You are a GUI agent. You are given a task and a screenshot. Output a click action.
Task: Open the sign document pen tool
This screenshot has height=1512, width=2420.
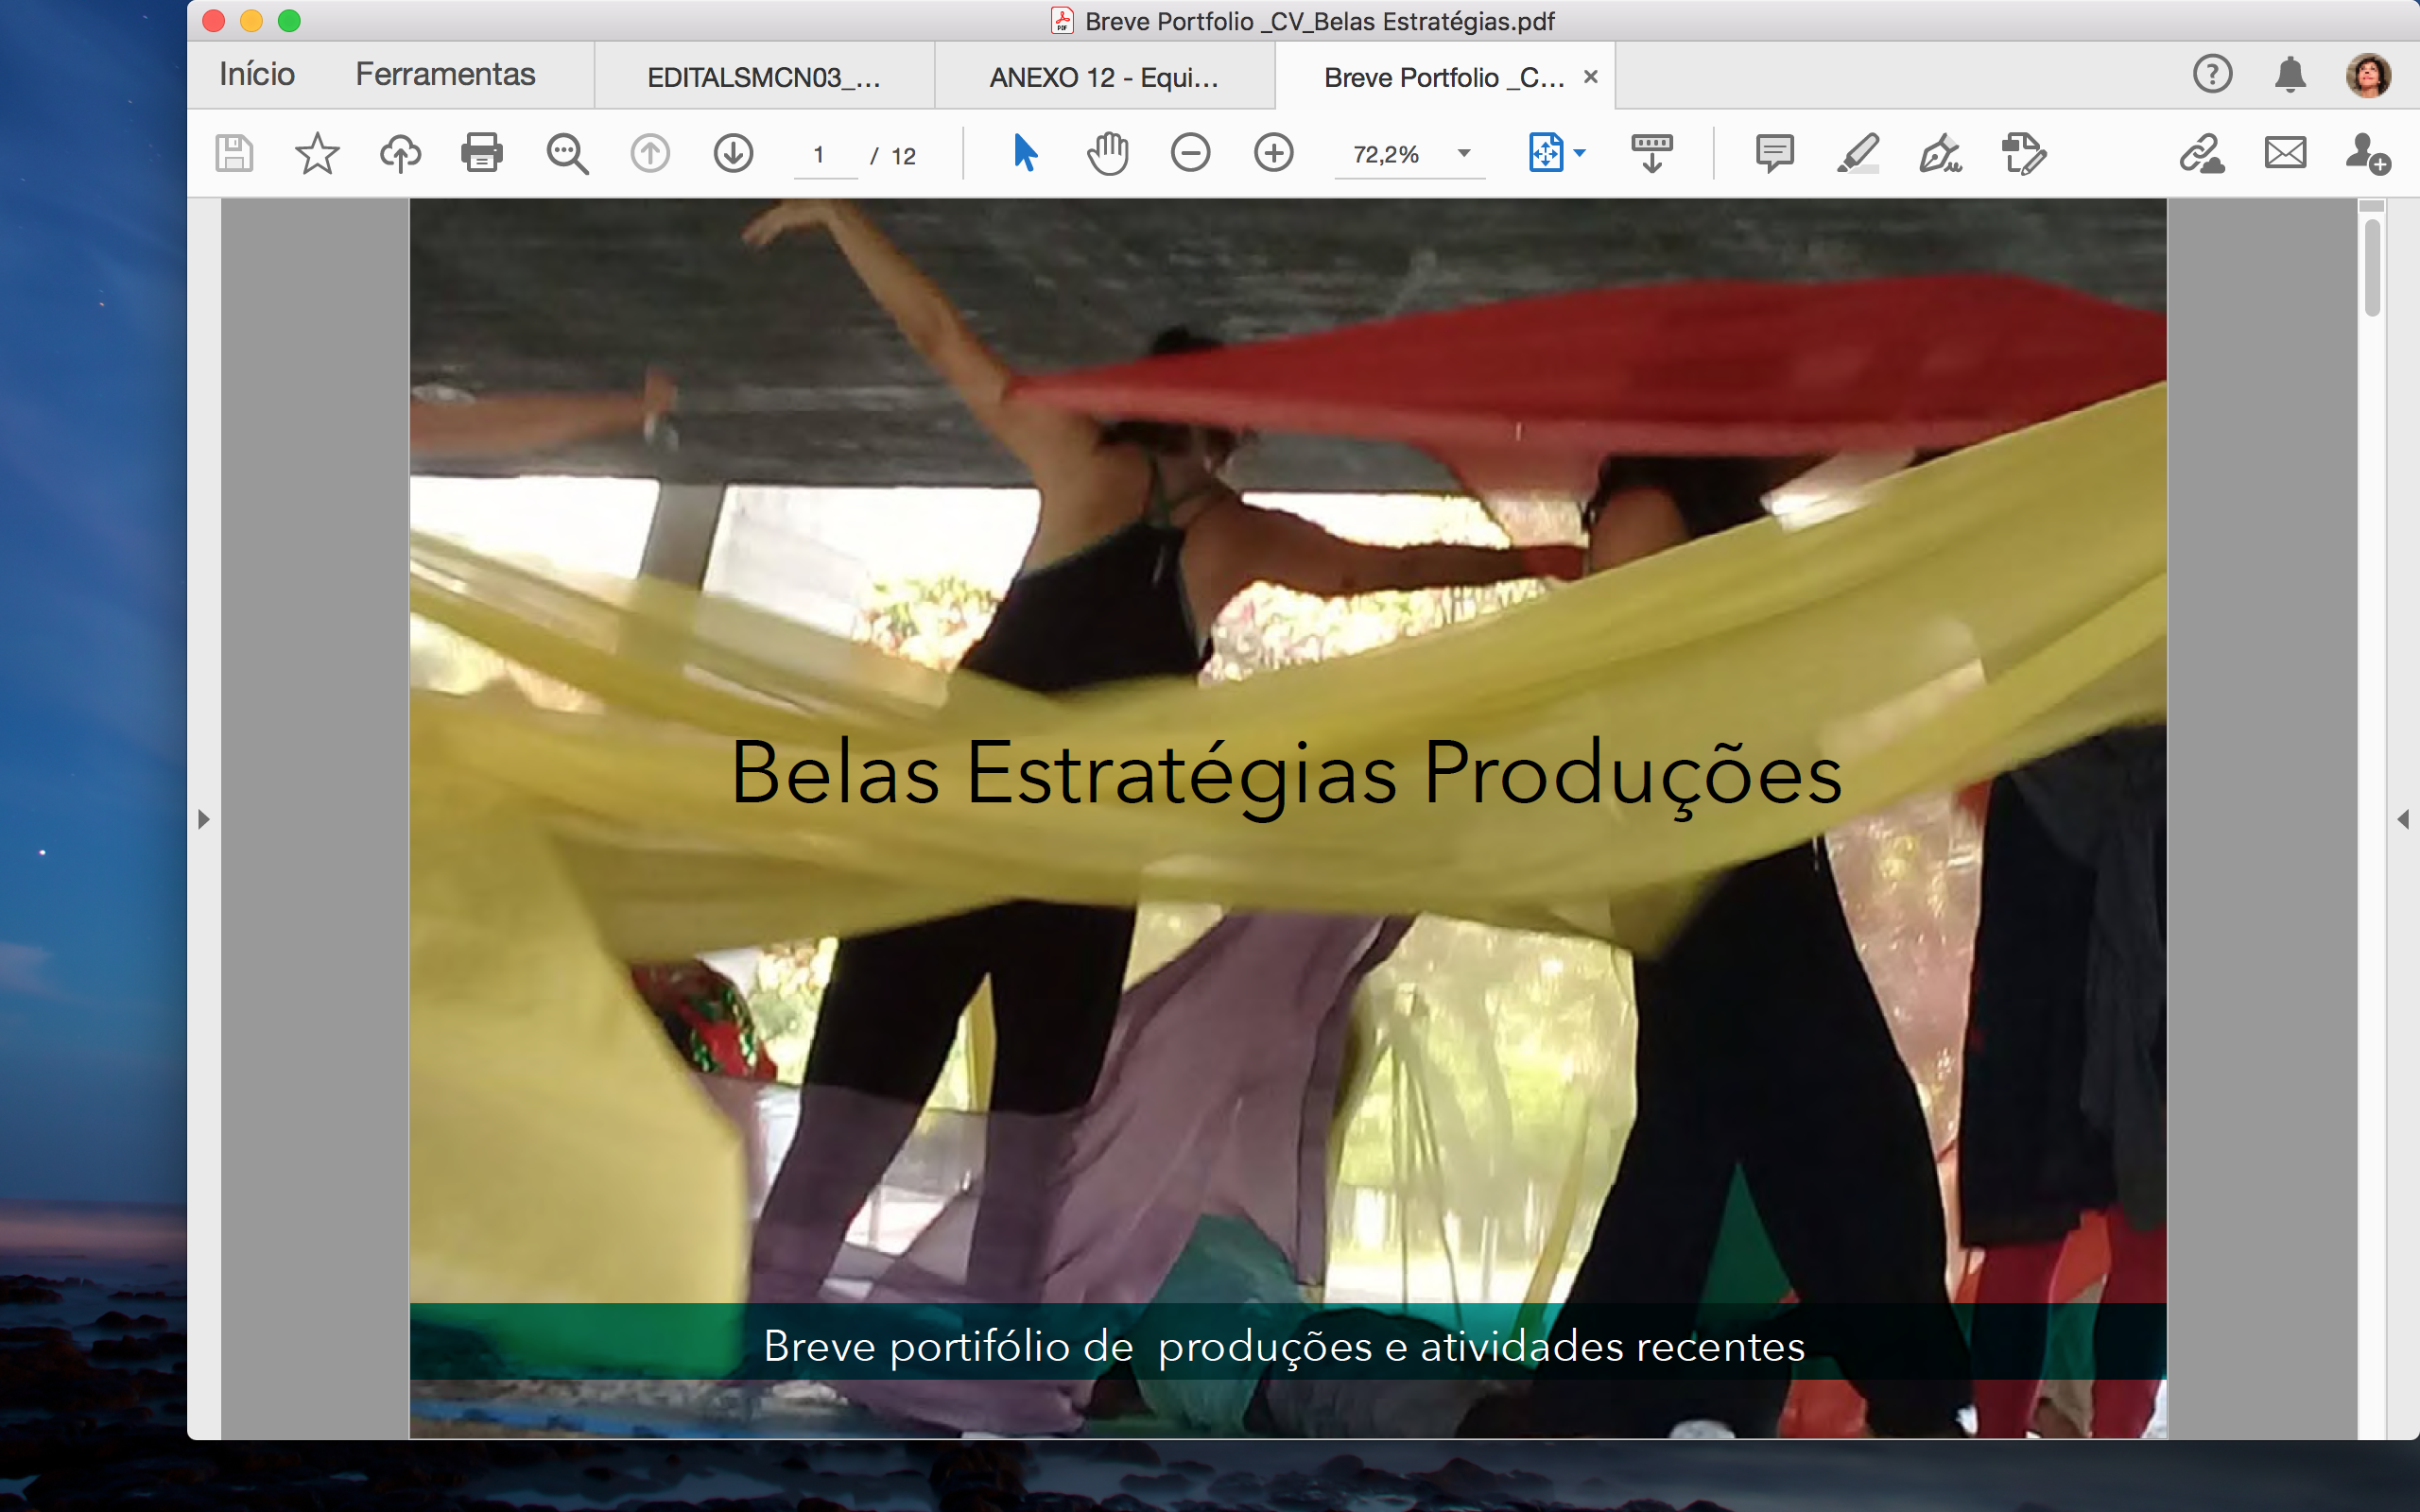pyautogui.click(x=1940, y=154)
